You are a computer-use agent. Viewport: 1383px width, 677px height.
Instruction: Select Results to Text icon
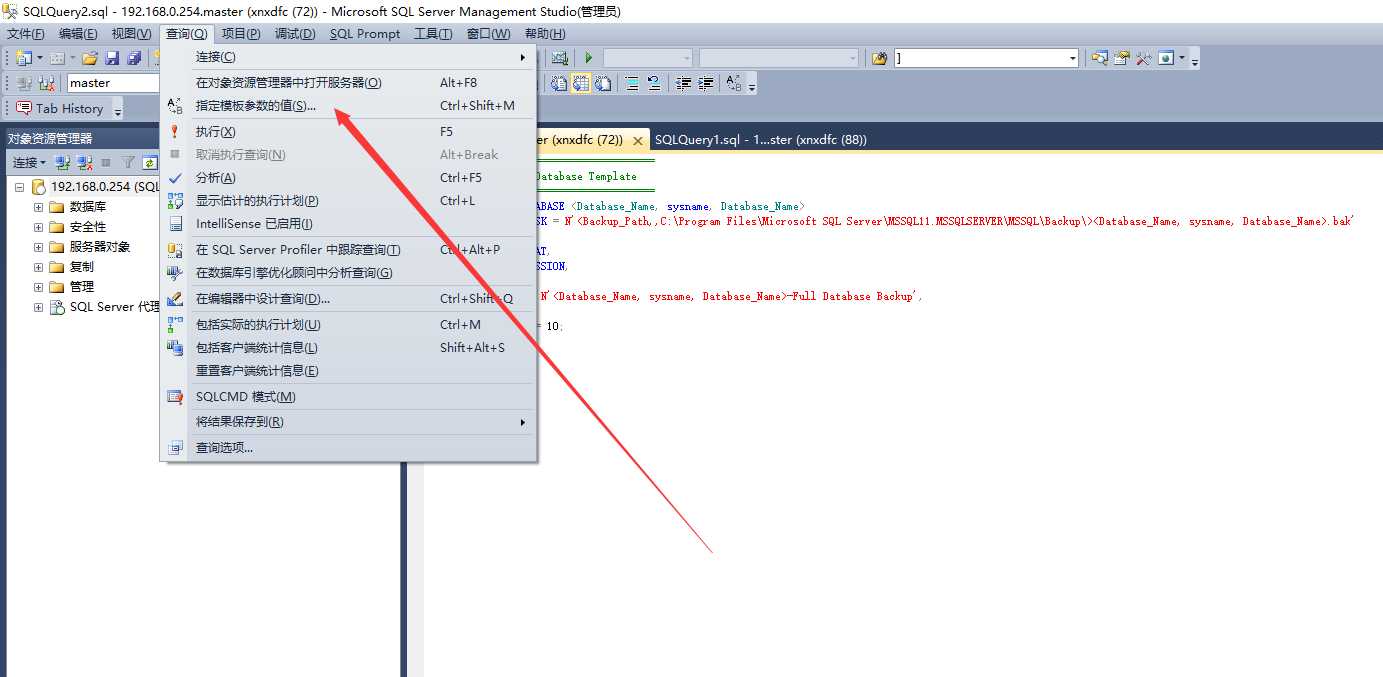pos(558,83)
